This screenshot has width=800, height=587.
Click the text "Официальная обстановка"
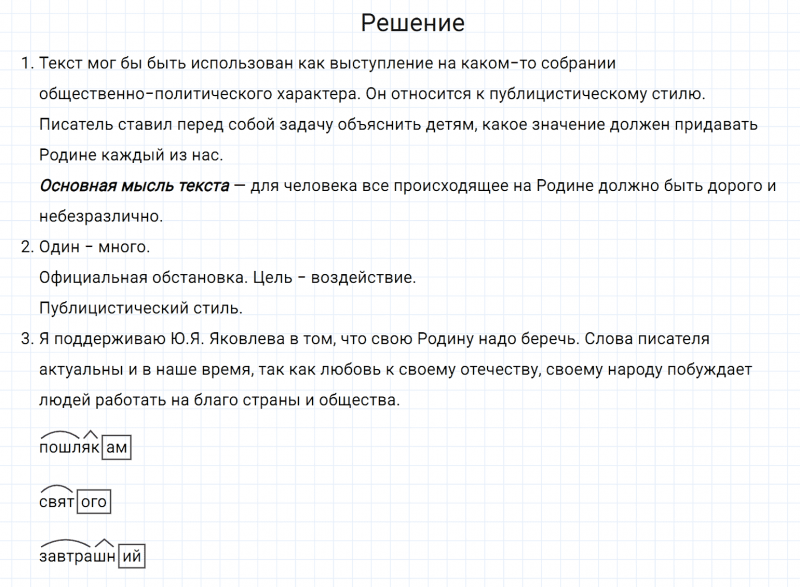tap(142, 277)
